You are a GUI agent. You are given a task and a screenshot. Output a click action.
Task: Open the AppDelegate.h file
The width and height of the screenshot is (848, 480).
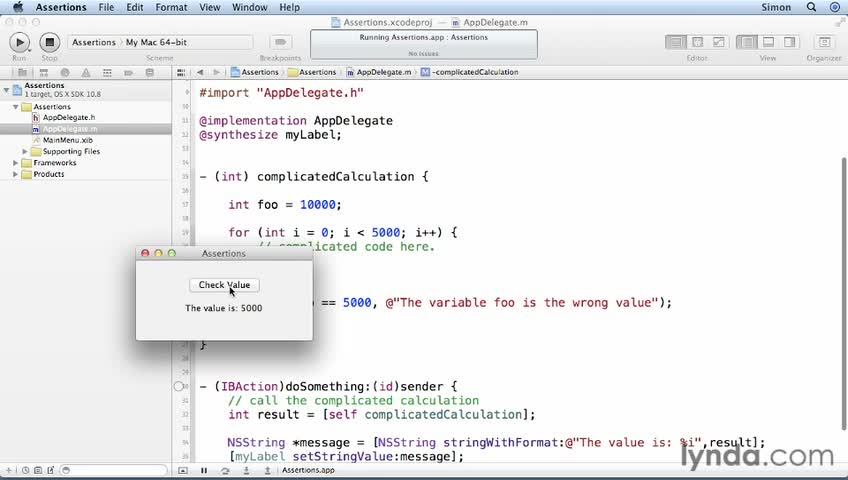[x=69, y=117]
